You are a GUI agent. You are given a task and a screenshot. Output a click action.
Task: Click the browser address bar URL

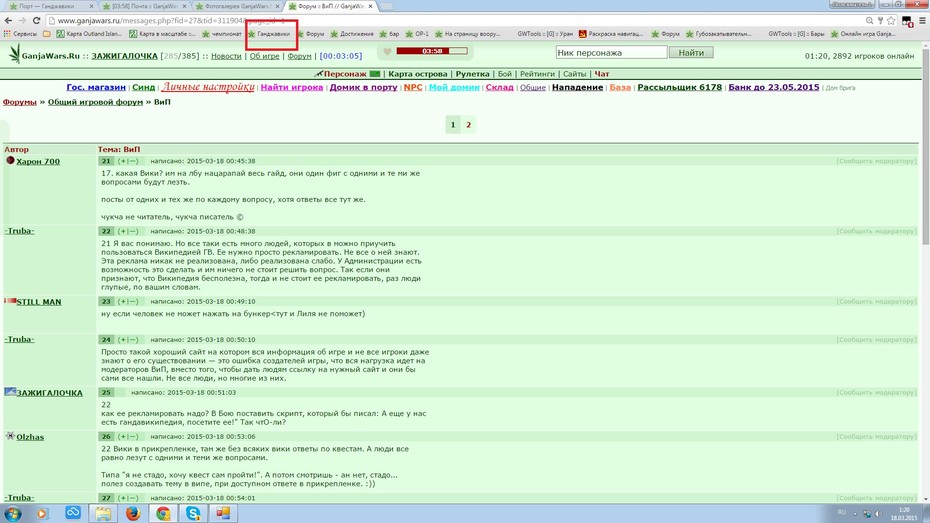[172, 20]
